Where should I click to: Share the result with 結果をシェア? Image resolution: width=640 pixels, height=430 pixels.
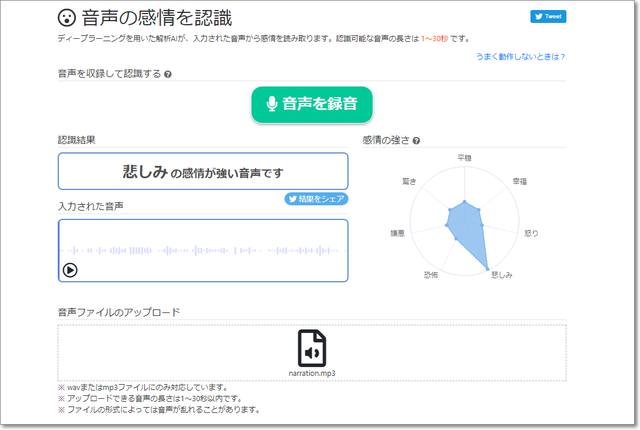(317, 199)
